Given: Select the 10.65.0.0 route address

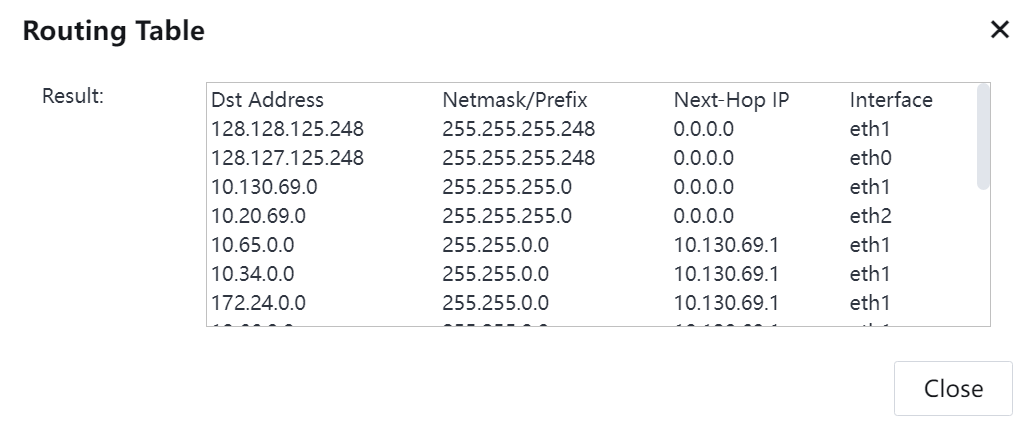Looking at the screenshot, I should tap(252, 245).
